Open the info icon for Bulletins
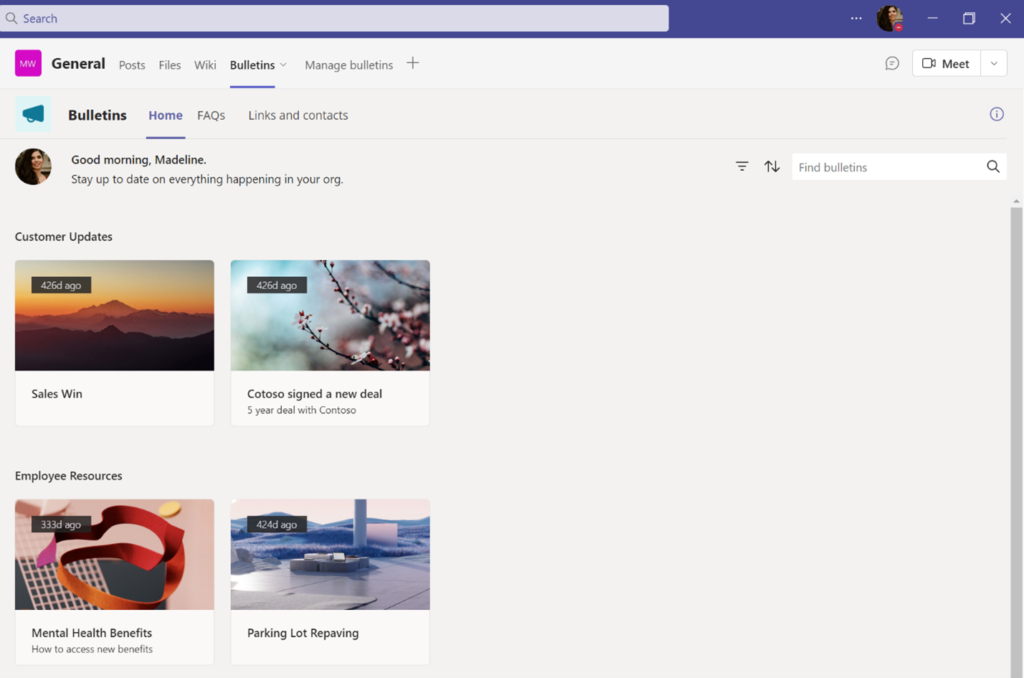 click(x=997, y=114)
